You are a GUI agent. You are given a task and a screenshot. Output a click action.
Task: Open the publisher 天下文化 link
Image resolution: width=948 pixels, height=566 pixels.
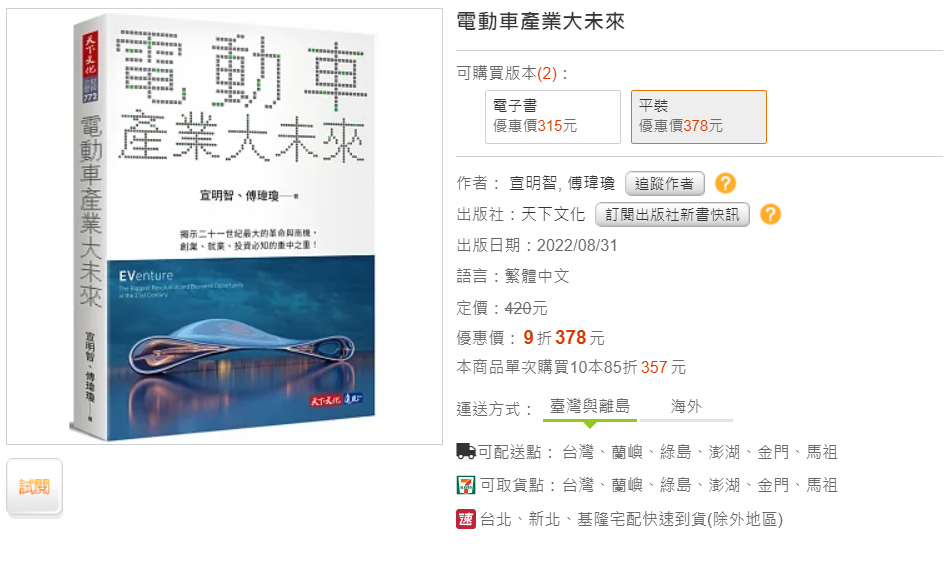click(x=553, y=214)
